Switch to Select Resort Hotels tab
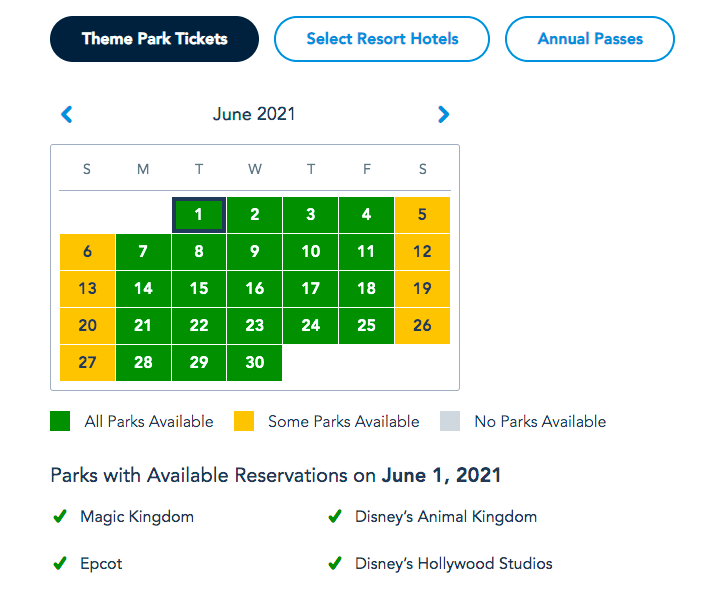The width and height of the screenshot is (717, 592). [382, 40]
